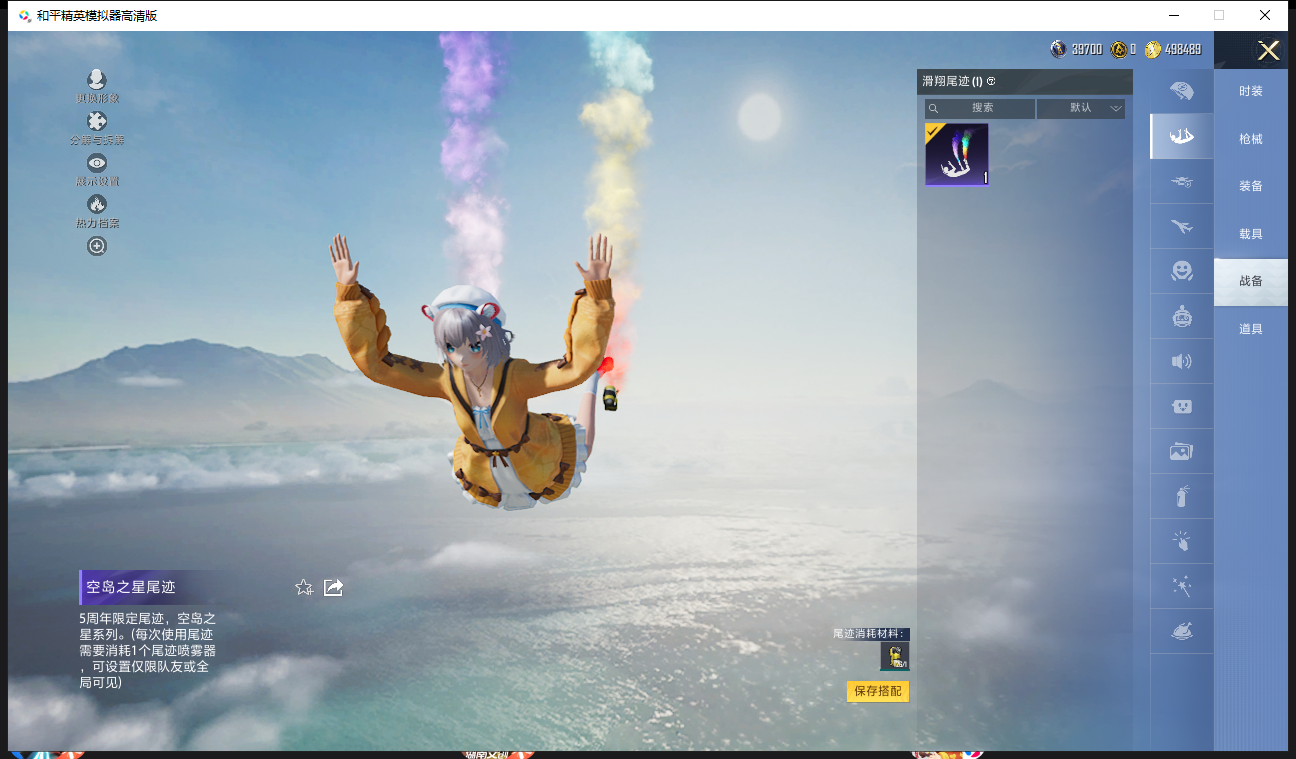Click the emulator logo in title bar
Image resolution: width=1296 pixels, height=759 pixels.
click(24, 16)
